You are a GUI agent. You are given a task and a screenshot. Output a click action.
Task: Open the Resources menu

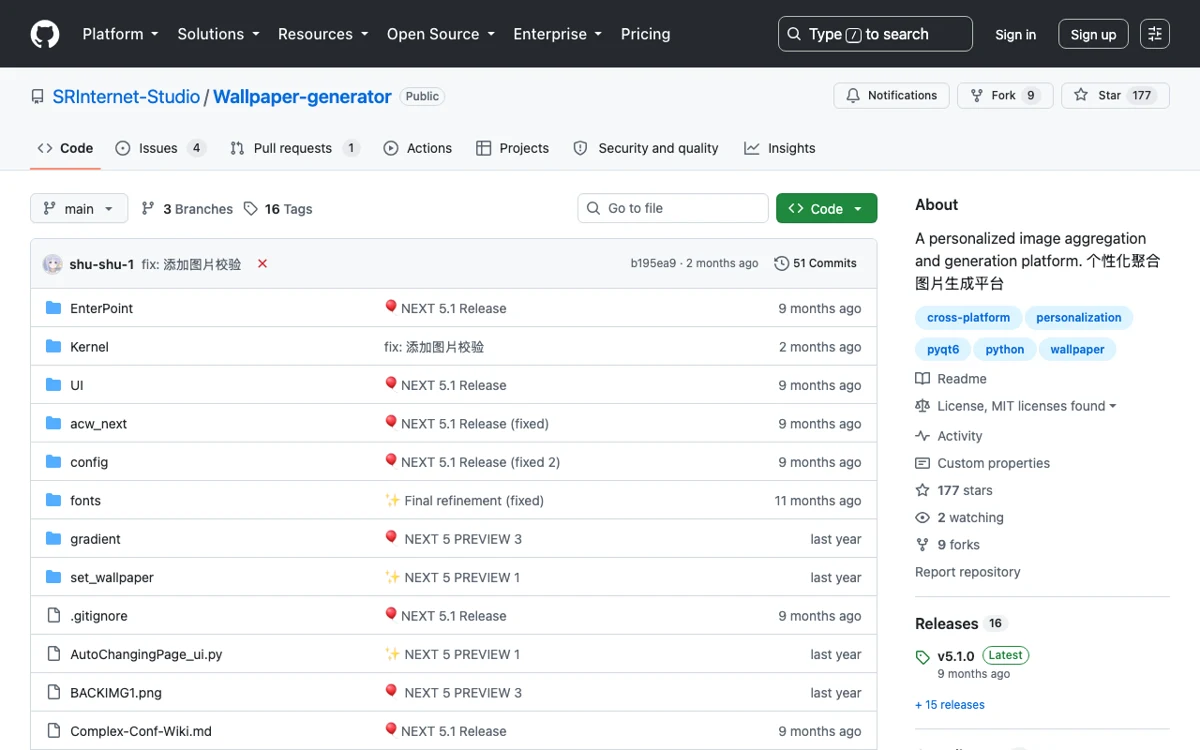(323, 34)
